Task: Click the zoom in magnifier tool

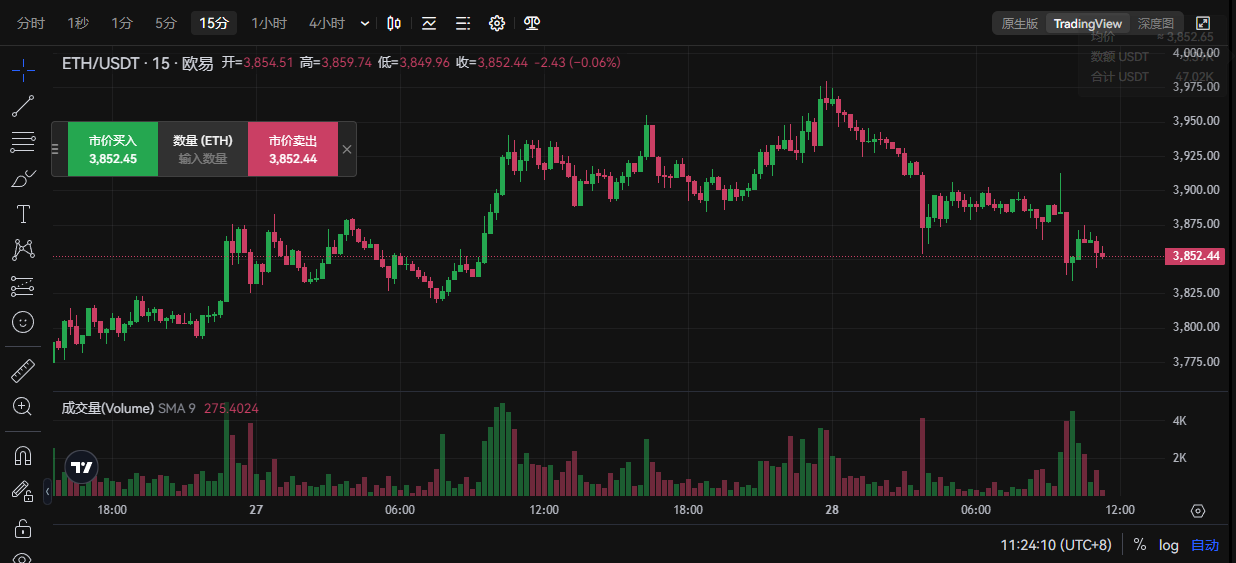Action: tap(23, 406)
